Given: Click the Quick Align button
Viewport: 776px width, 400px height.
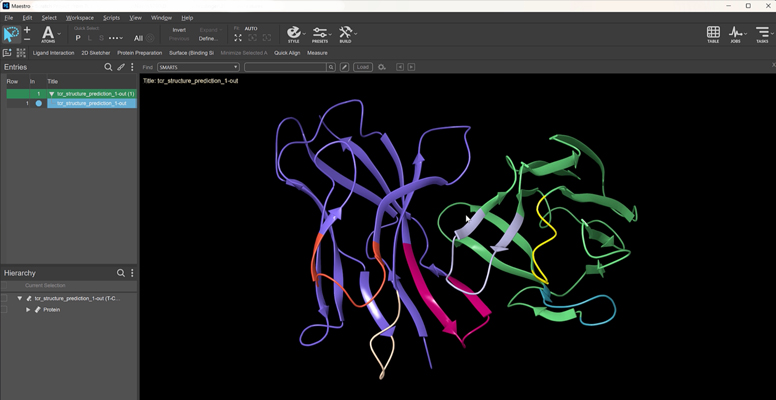Looking at the screenshot, I should pos(287,53).
